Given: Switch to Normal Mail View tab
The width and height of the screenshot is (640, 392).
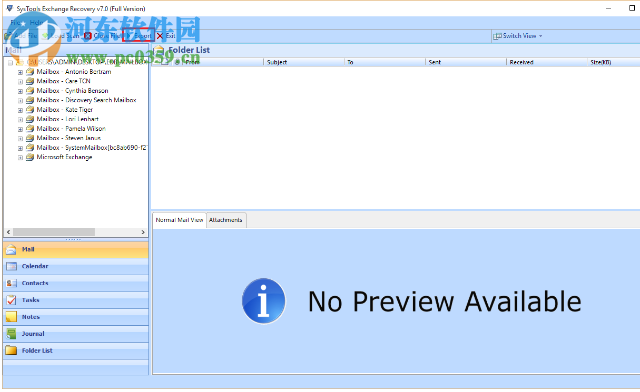Looking at the screenshot, I should (x=179, y=220).
